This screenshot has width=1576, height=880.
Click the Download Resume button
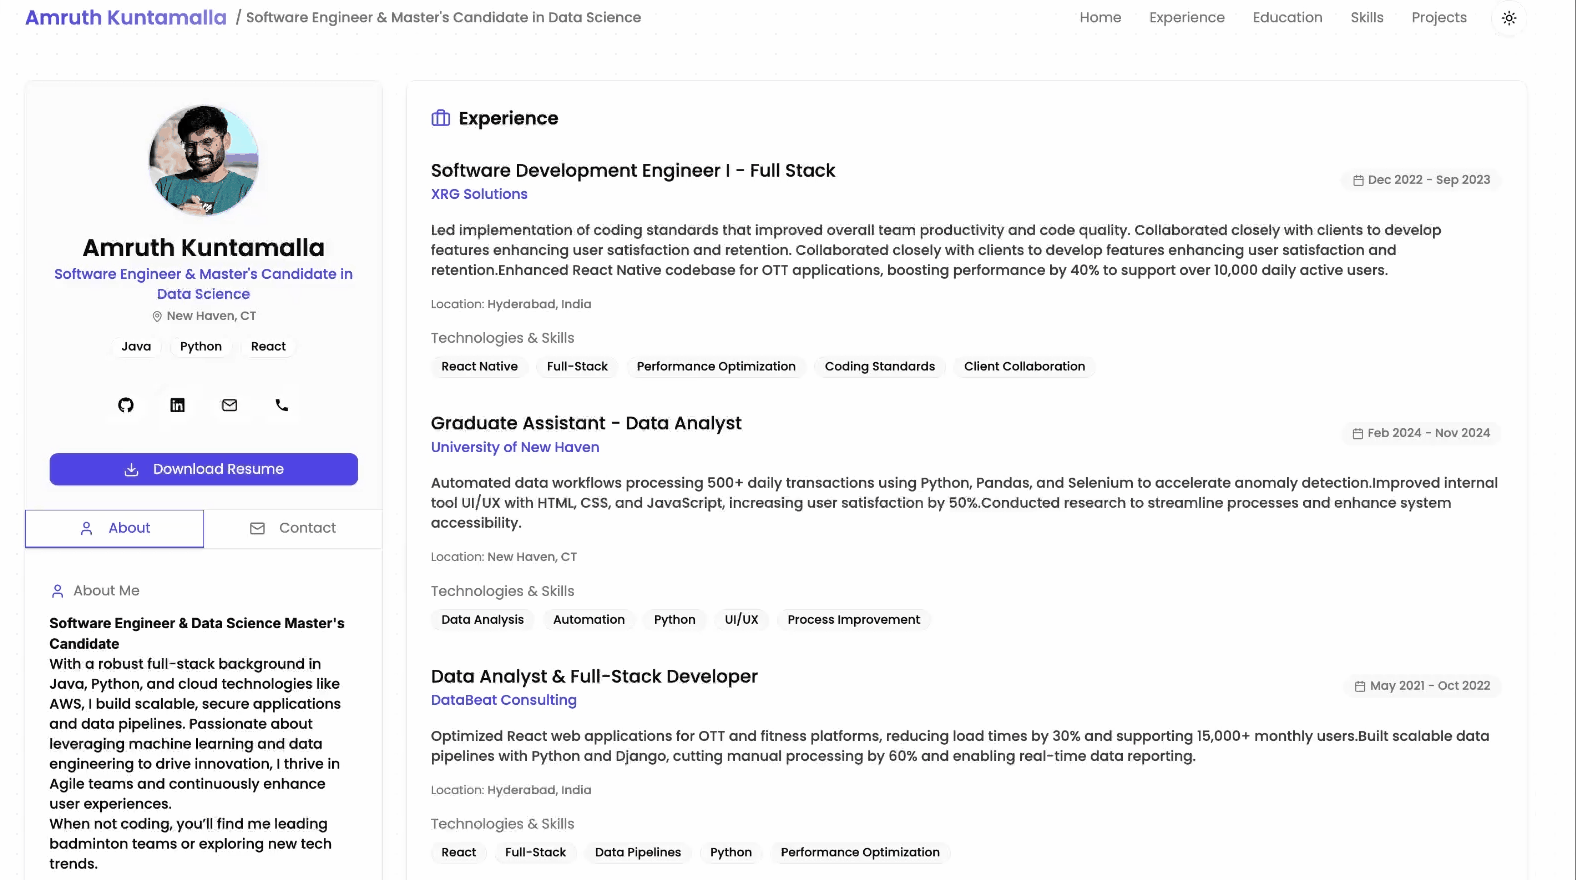[x=204, y=469]
